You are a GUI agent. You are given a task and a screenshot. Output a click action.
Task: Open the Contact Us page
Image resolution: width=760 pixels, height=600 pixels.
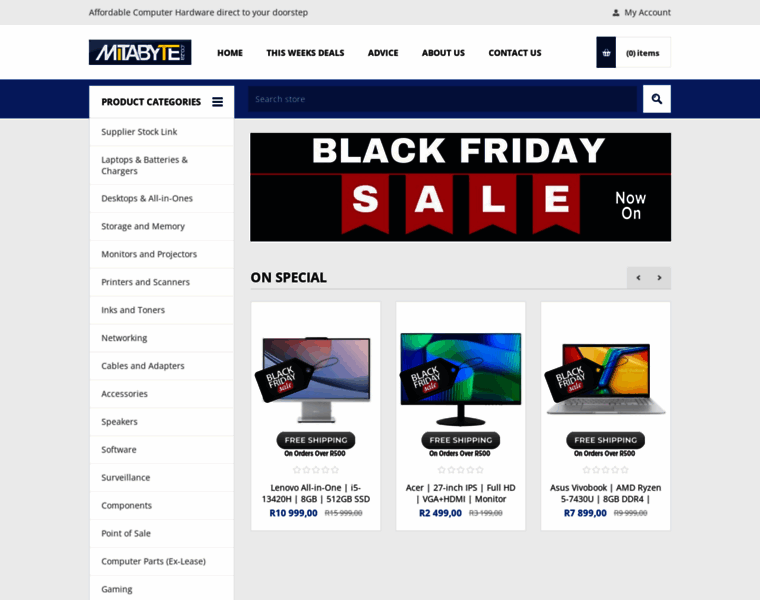point(515,53)
